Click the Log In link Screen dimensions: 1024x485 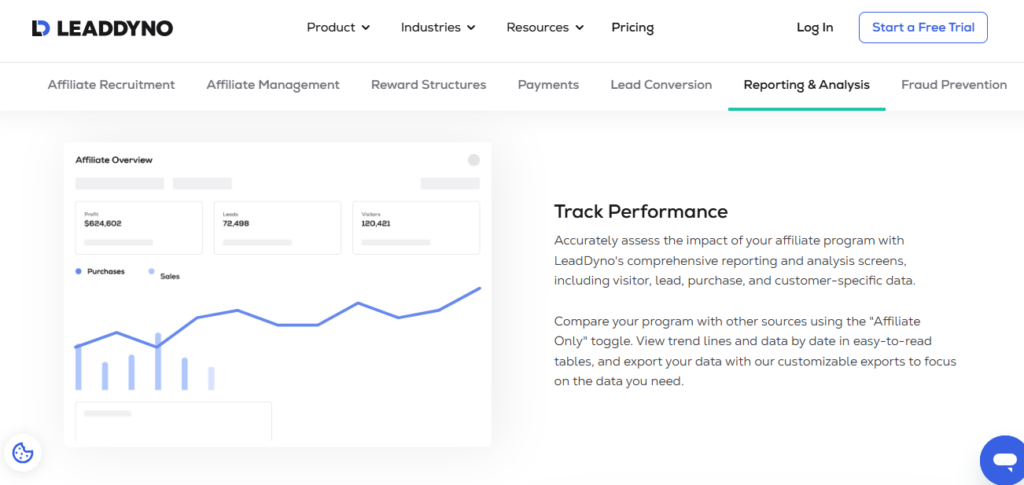tap(814, 28)
